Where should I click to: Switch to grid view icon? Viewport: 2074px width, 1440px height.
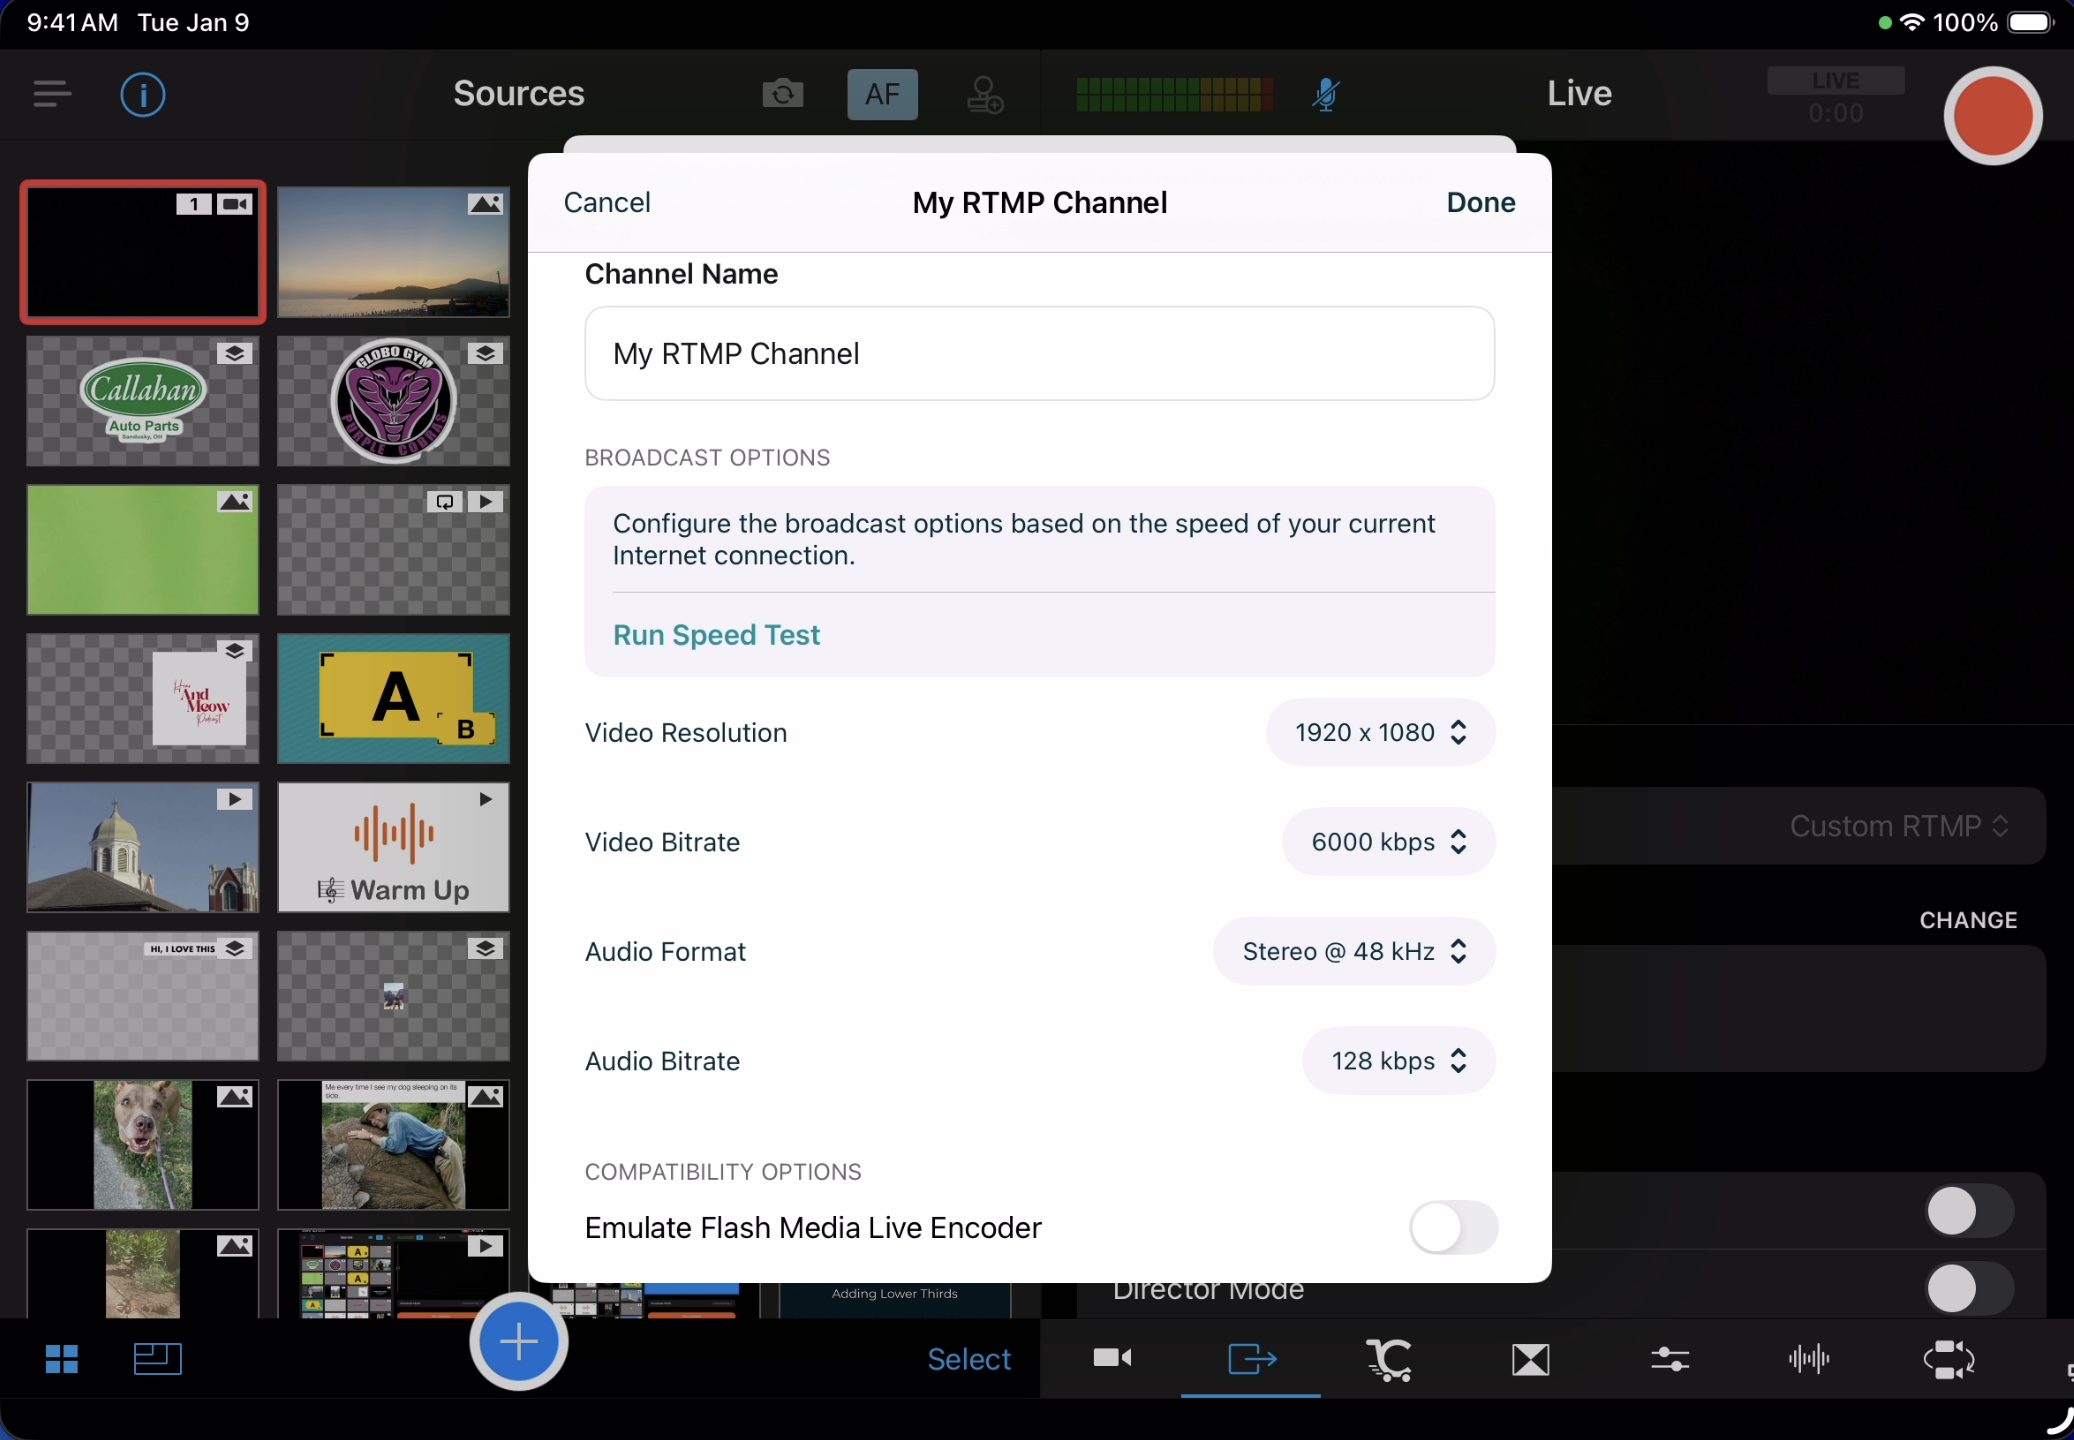pyautogui.click(x=62, y=1359)
